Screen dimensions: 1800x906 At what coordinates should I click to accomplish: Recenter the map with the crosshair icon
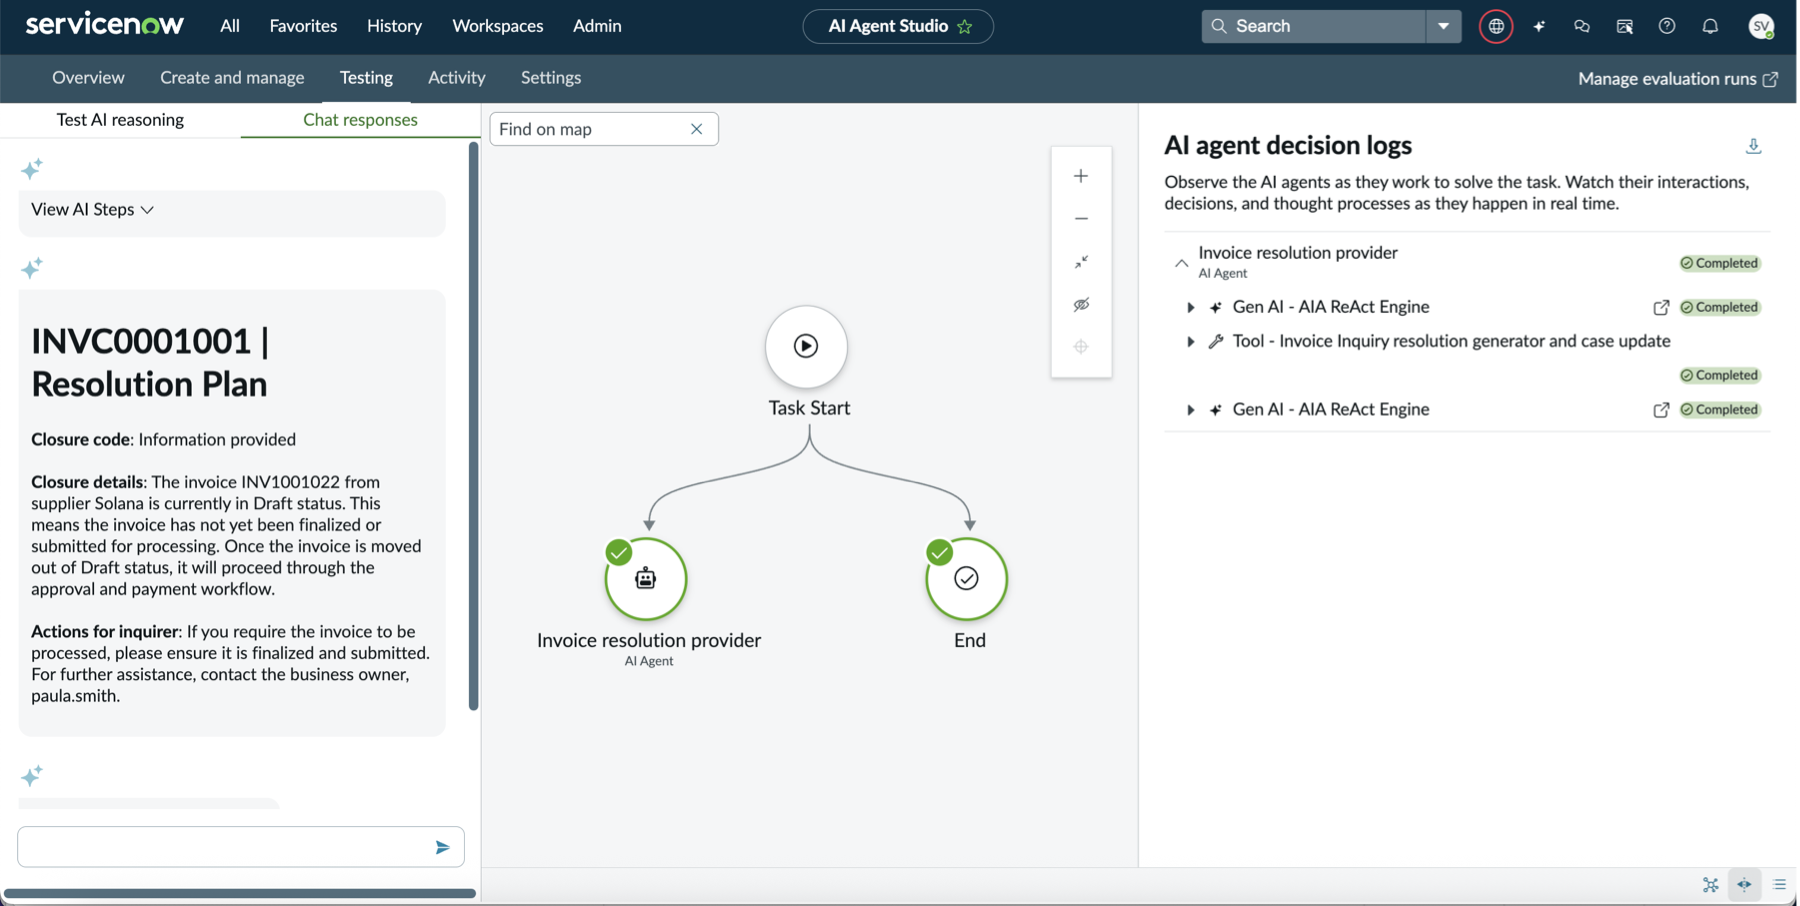(1081, 347)
